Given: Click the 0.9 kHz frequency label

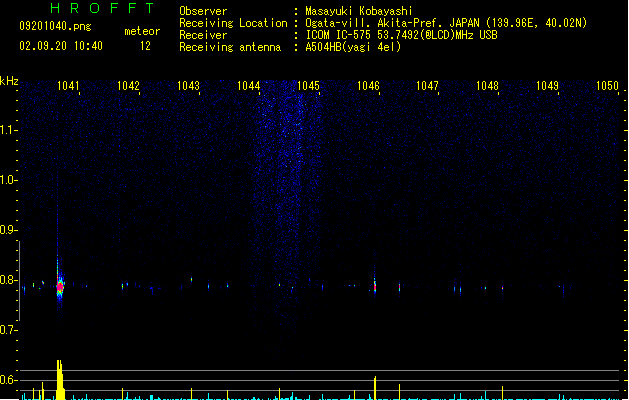Looking at the screenshot, I should pyautogui.click(x=8, y=229).
